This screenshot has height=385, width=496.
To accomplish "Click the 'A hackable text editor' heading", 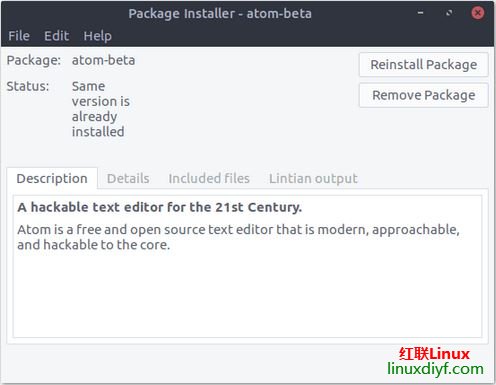I will click(160, 207).
